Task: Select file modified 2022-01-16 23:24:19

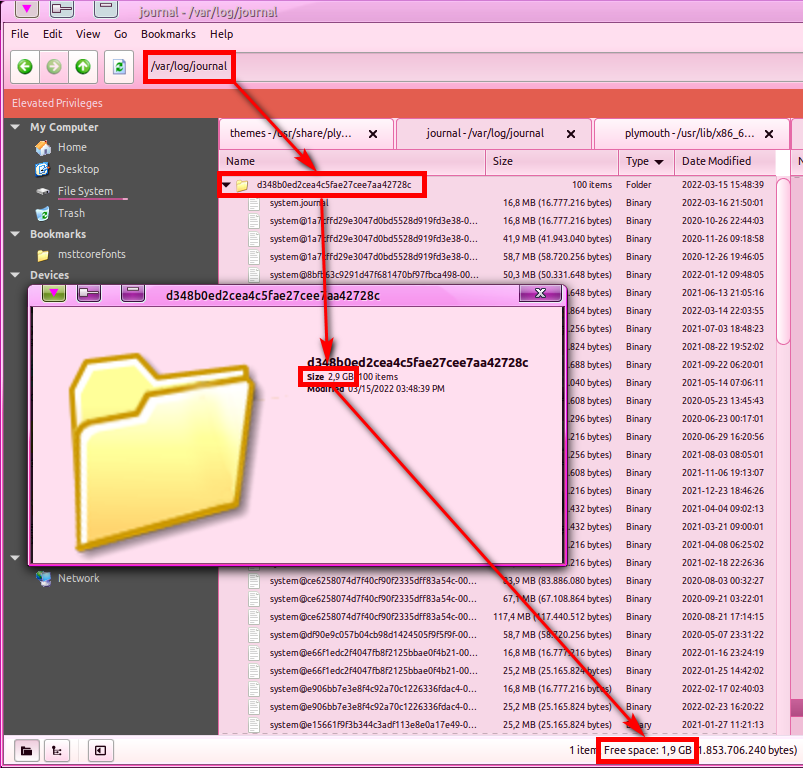Action: click(x=498, y=653)
